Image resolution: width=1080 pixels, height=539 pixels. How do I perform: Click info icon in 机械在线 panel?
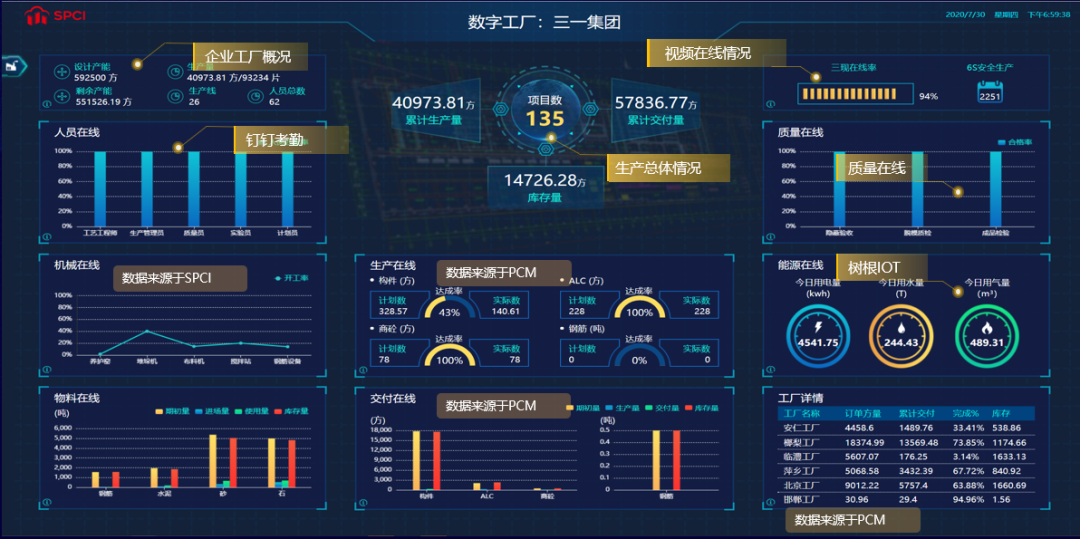(48, 370)
